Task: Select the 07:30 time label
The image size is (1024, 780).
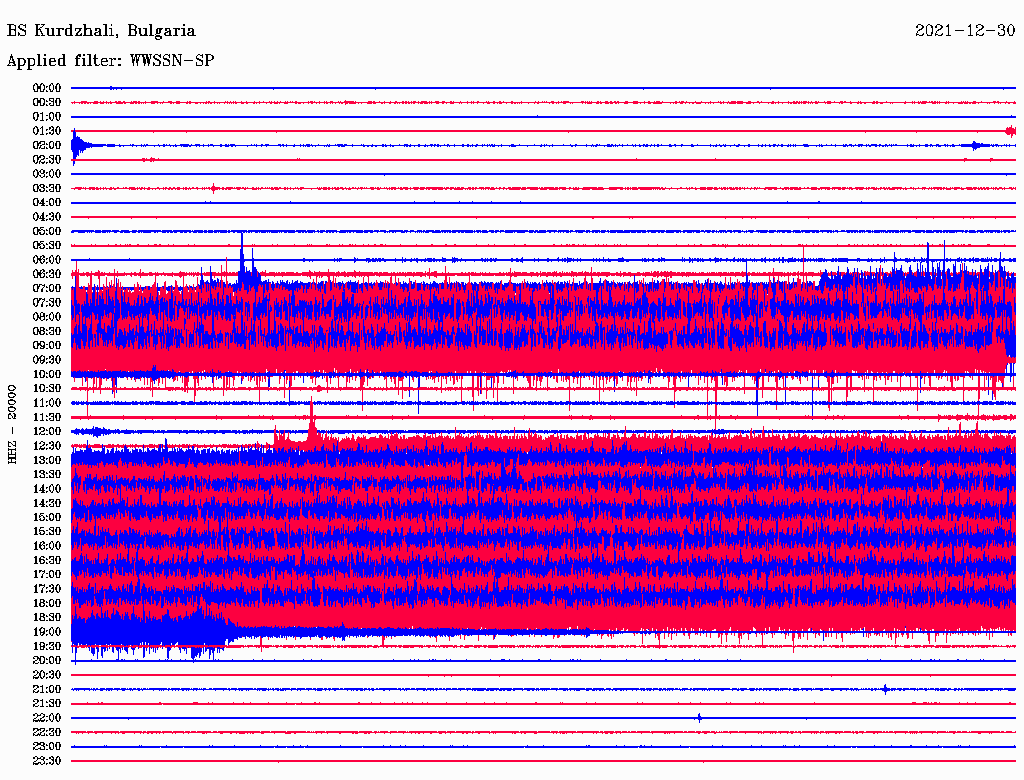Action: 47,303
